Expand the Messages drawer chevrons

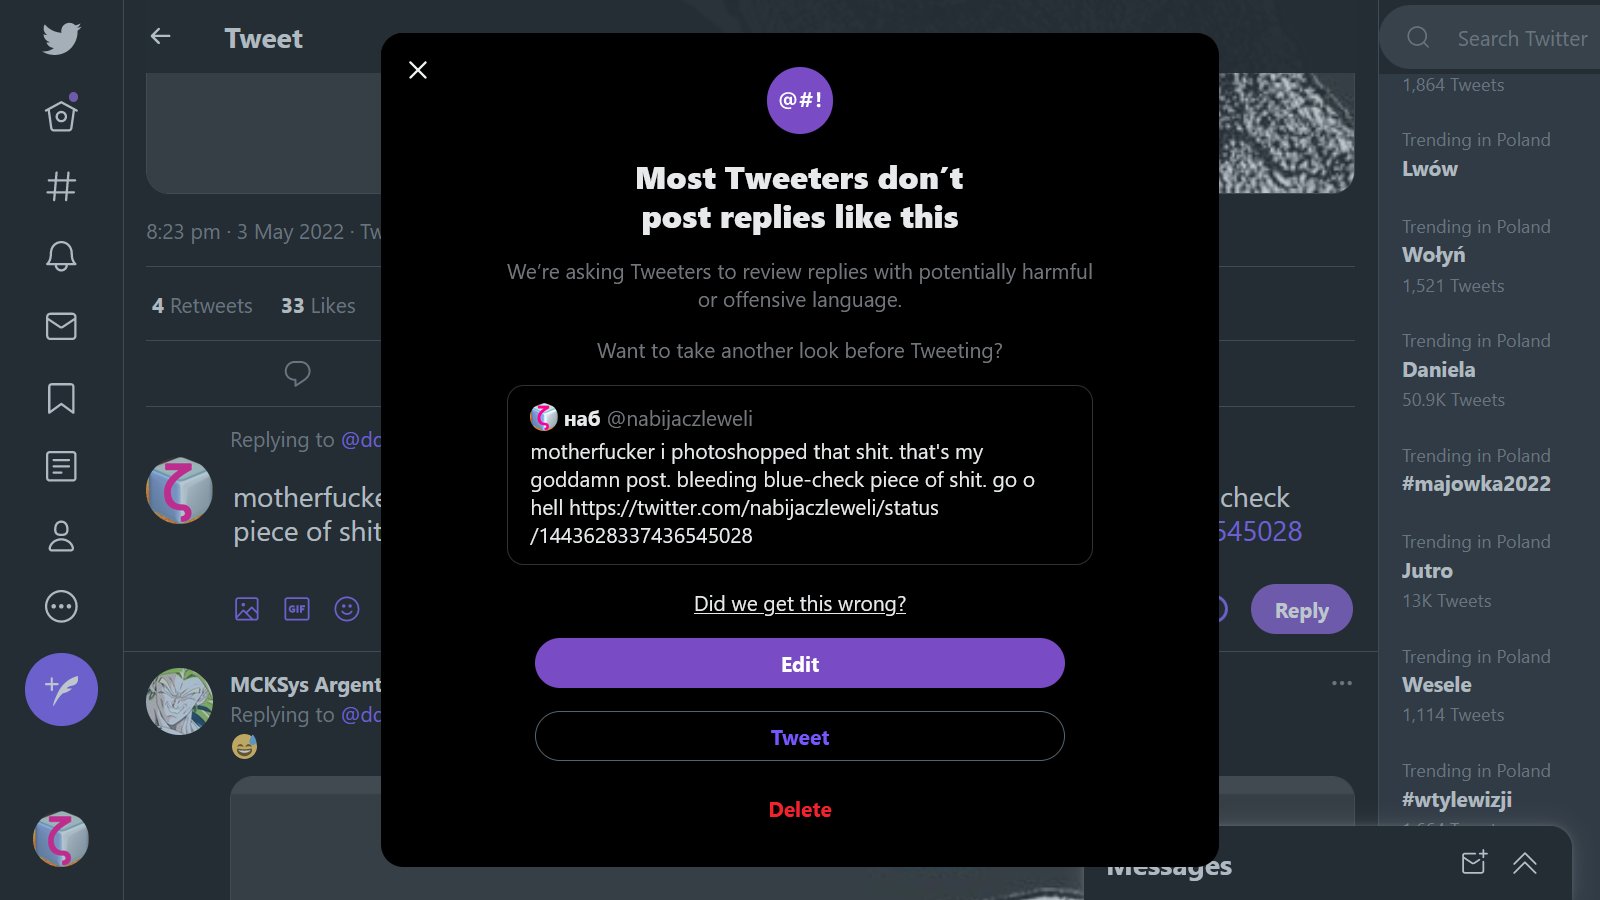pyautogui.click(x=1524, y=863)
